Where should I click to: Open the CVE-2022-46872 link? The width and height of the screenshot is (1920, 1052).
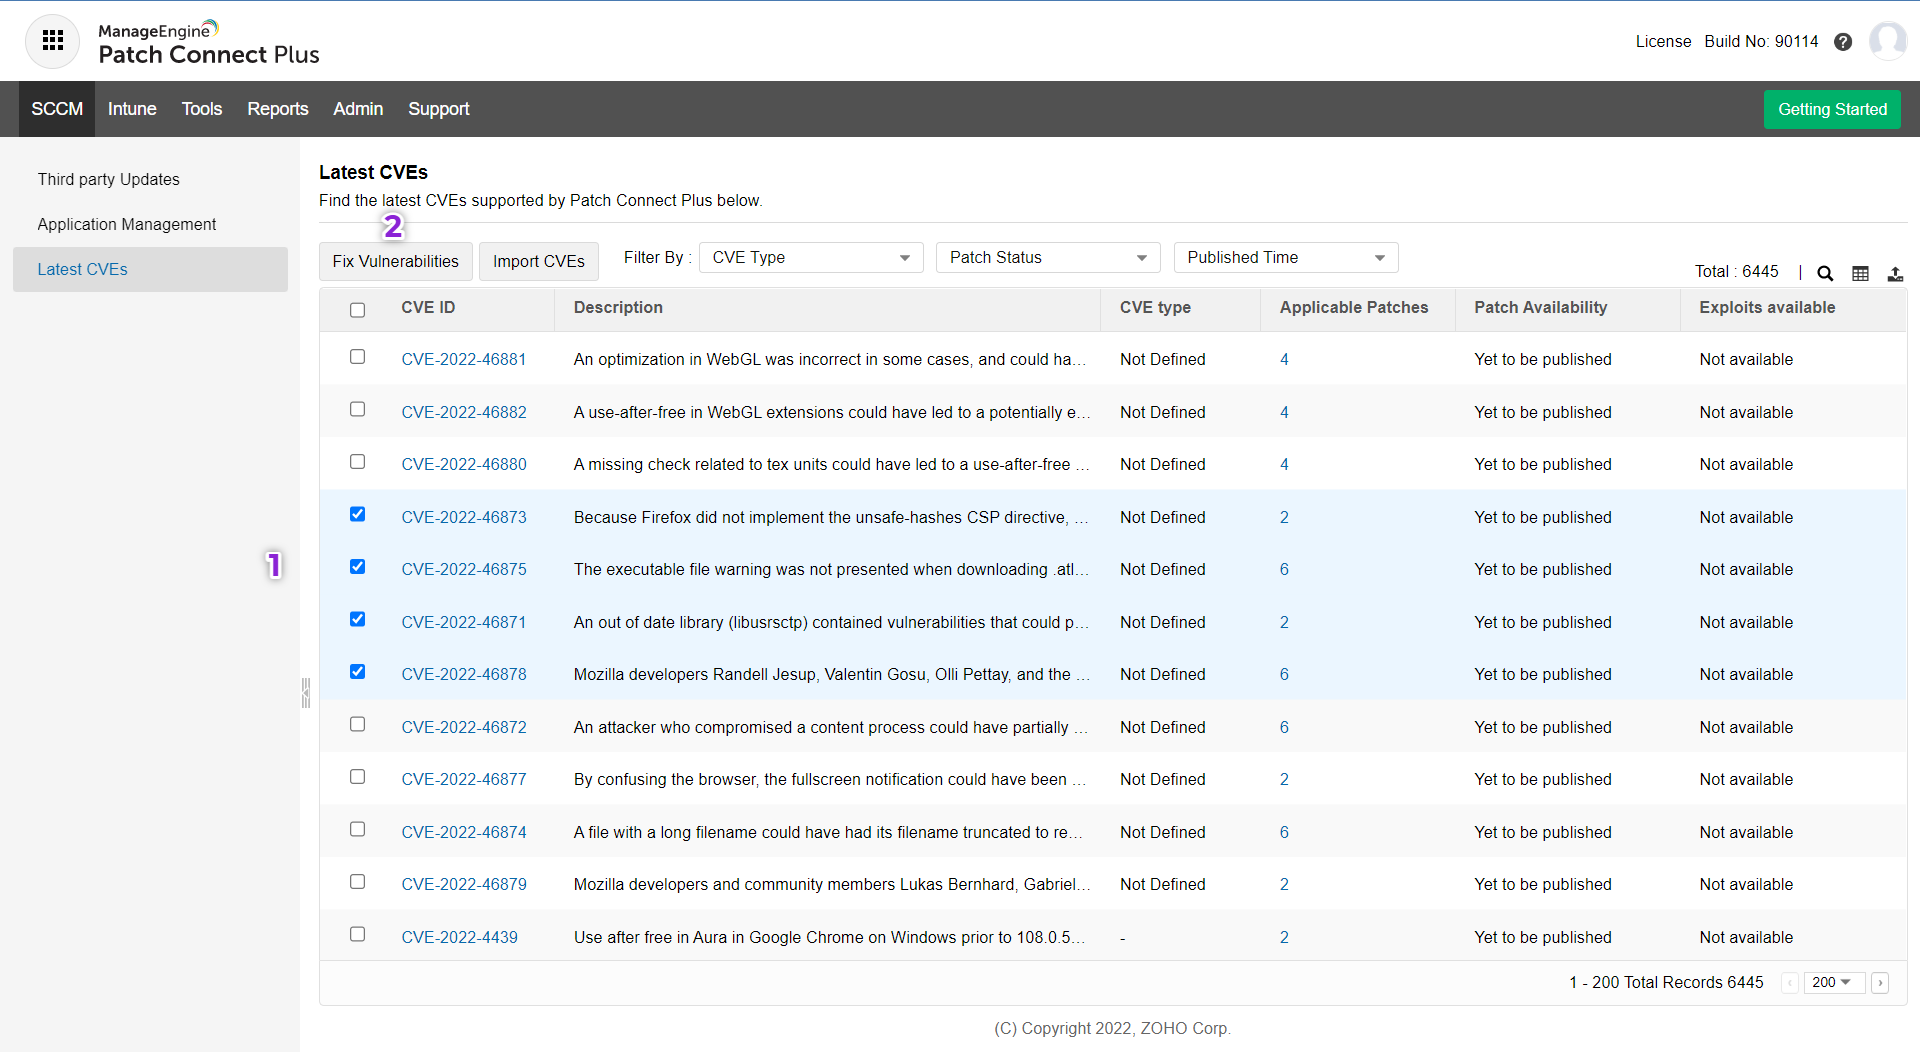pyautogui.click(x=464, y=727)
